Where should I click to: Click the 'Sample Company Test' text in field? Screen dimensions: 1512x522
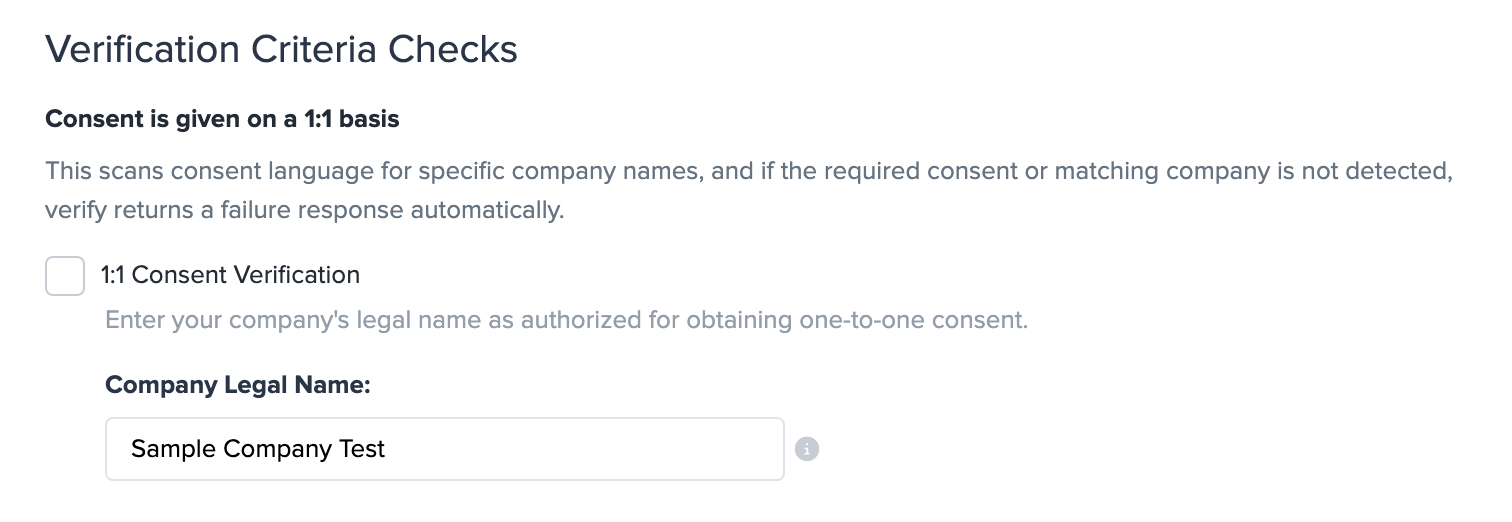pos(258,449)
